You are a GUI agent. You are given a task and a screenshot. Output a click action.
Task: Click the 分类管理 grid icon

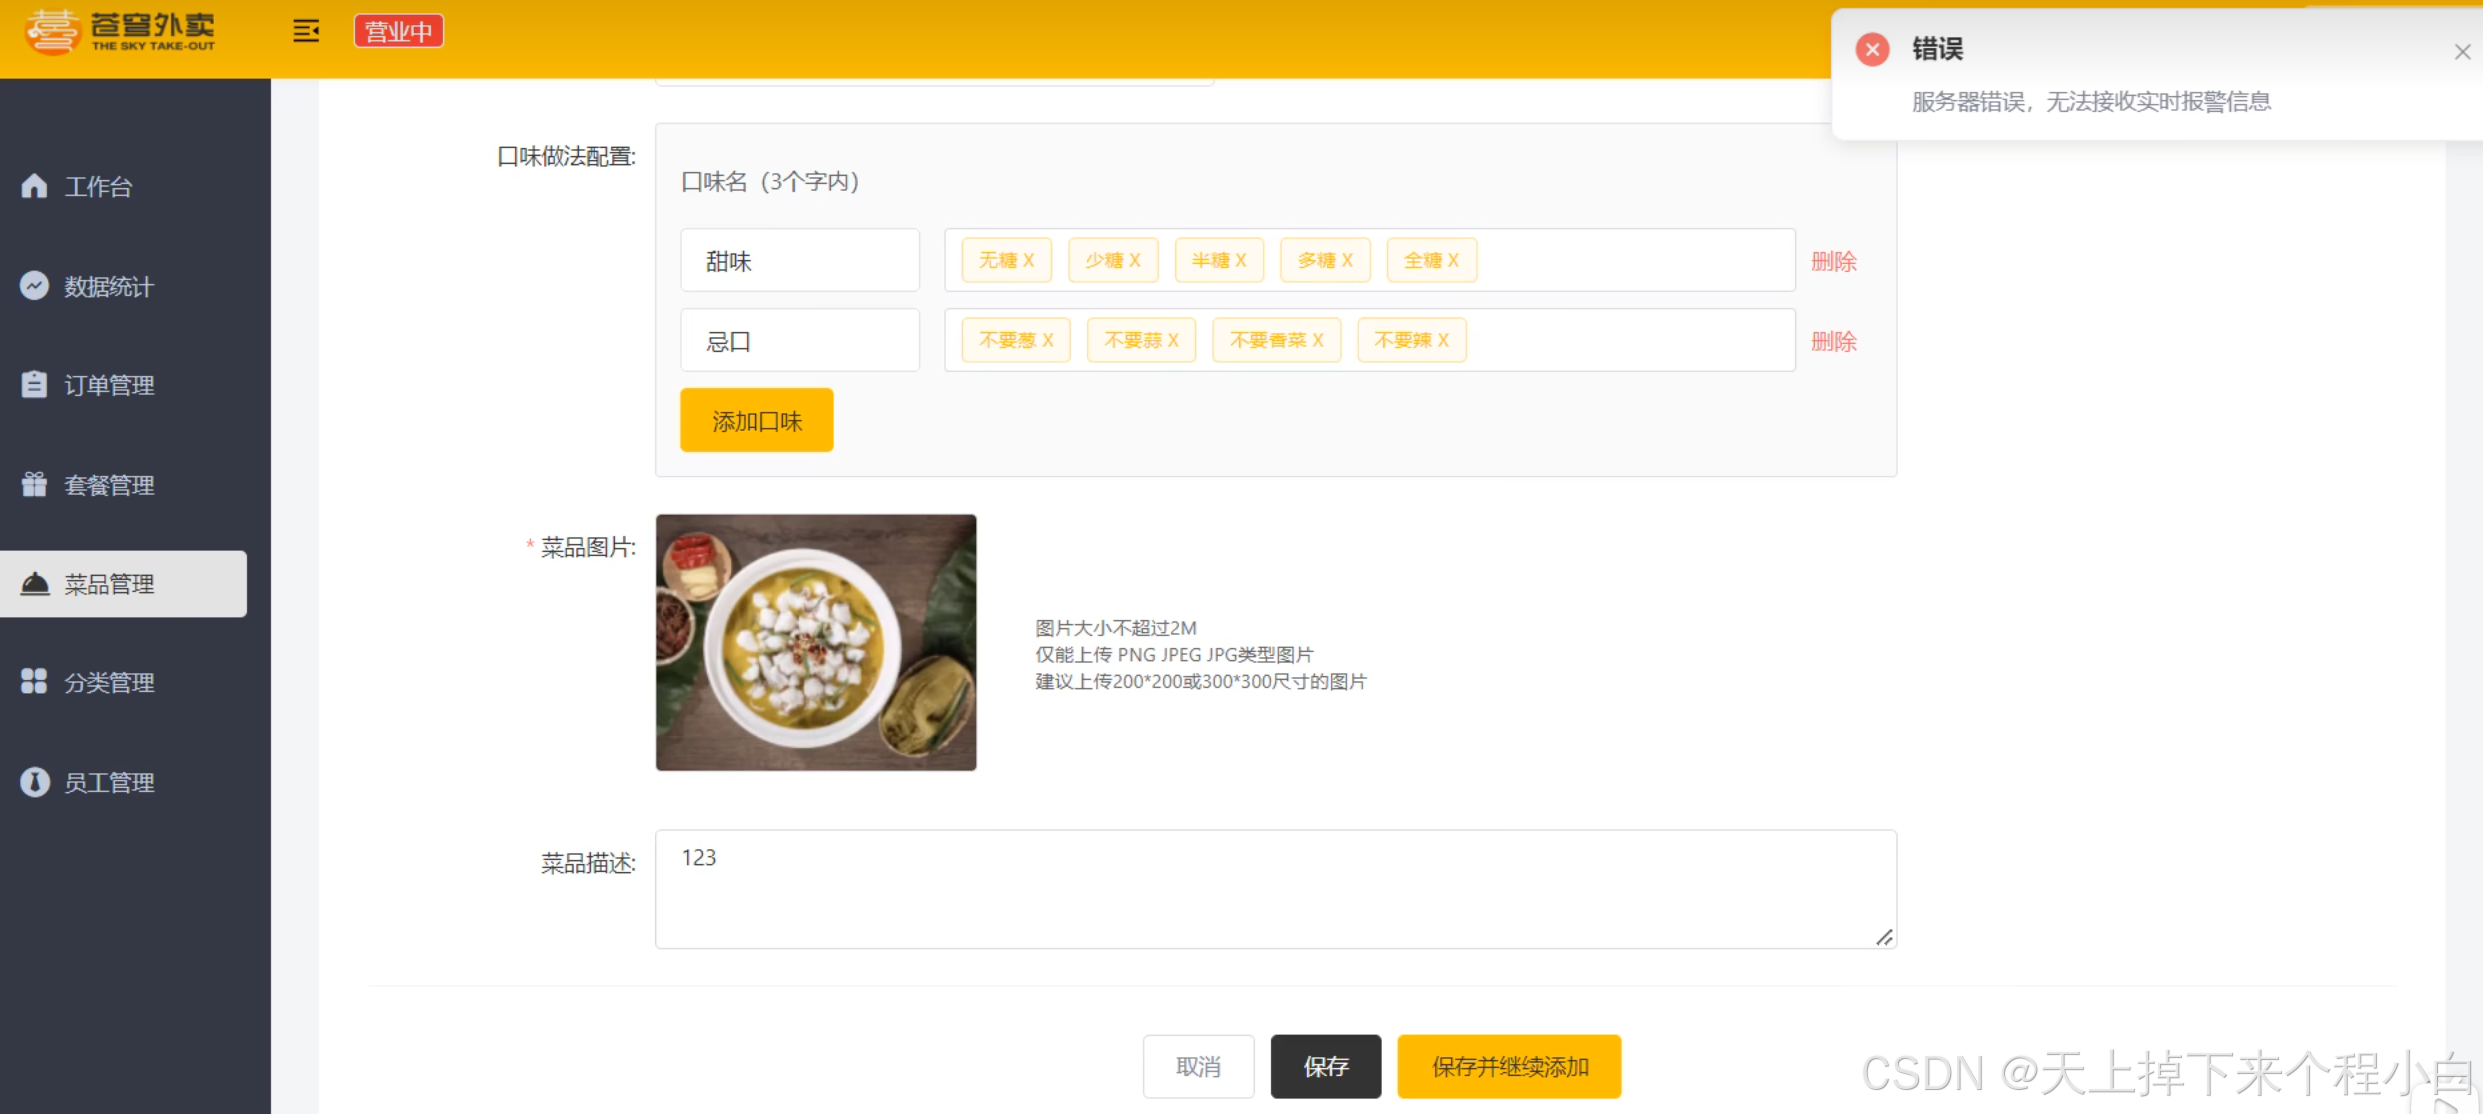click(34, 682)
